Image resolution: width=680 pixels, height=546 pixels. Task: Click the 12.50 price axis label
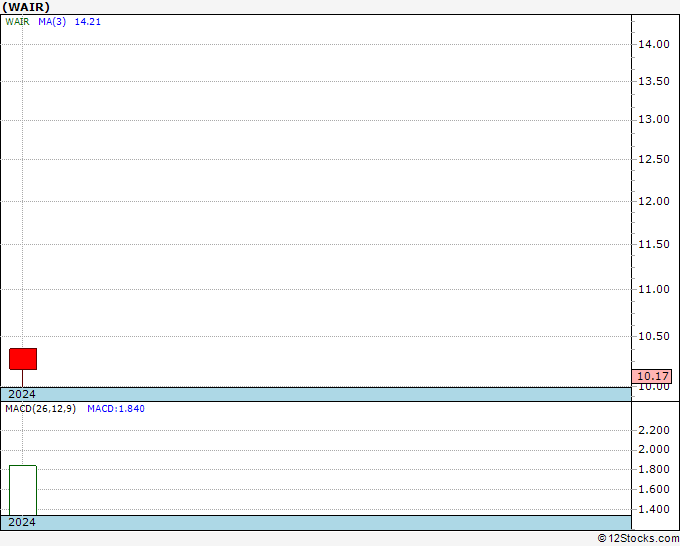point(654,159)
